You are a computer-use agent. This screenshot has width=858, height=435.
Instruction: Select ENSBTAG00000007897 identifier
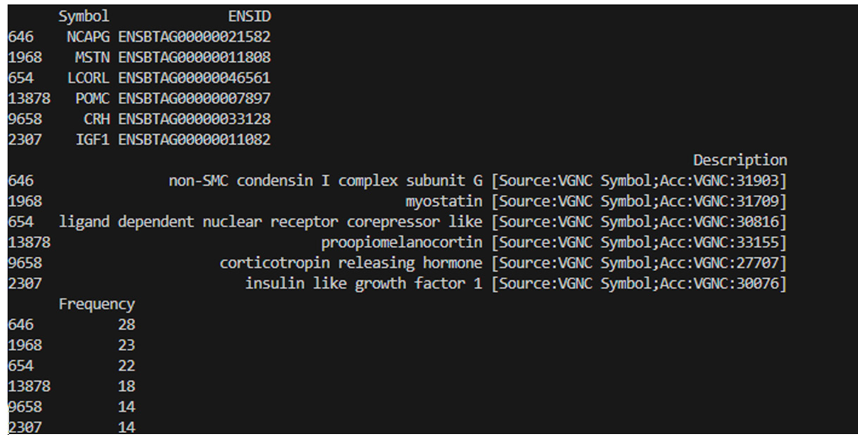194,98
